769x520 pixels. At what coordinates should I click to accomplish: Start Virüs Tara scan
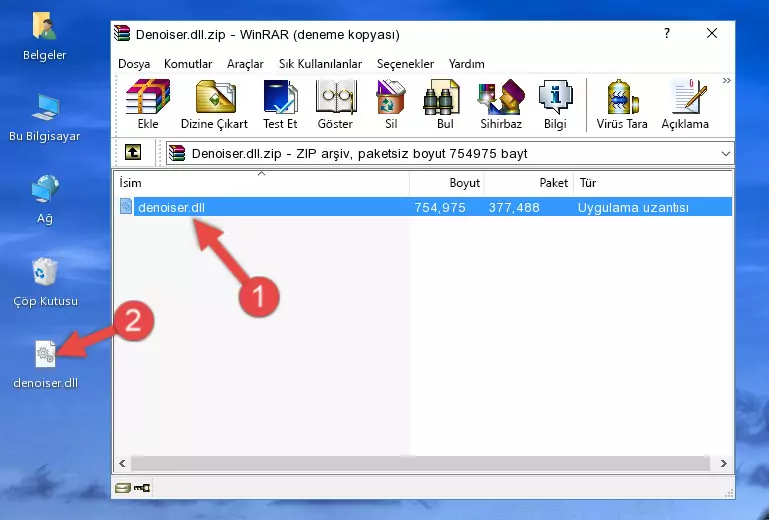tap(622, 104)
